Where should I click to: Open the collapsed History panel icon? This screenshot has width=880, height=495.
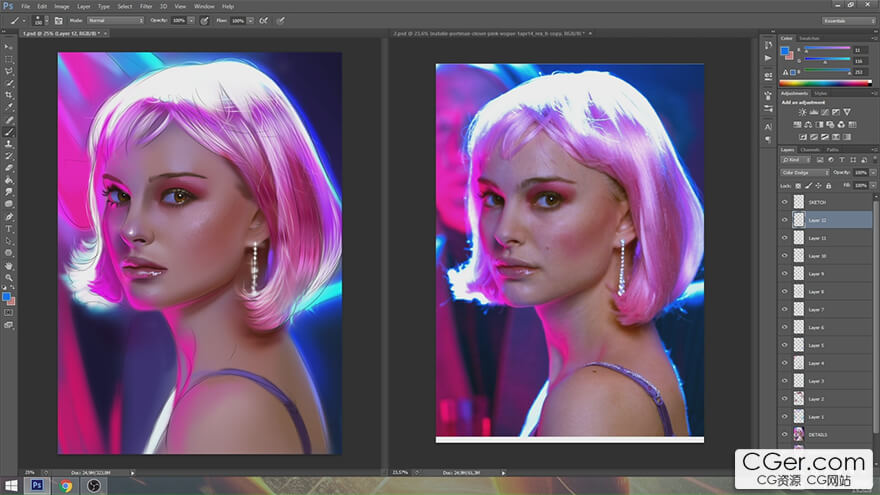click(768, 45)
